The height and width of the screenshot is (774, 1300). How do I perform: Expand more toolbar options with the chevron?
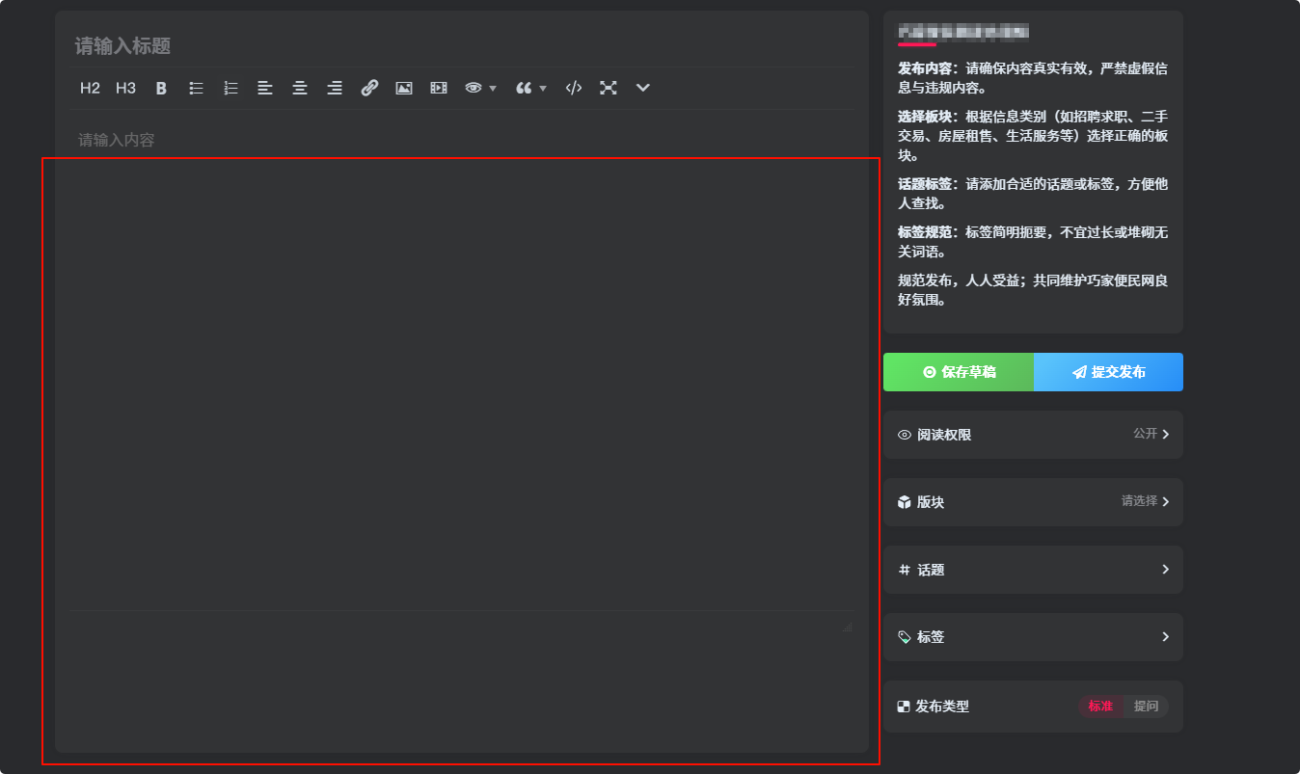642,88
